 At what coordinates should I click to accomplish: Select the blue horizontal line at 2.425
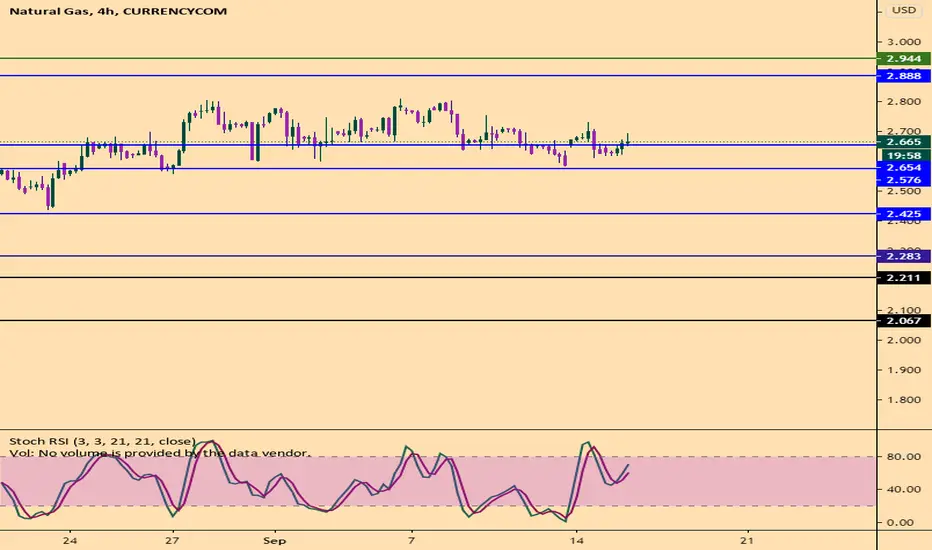point(438,213)
